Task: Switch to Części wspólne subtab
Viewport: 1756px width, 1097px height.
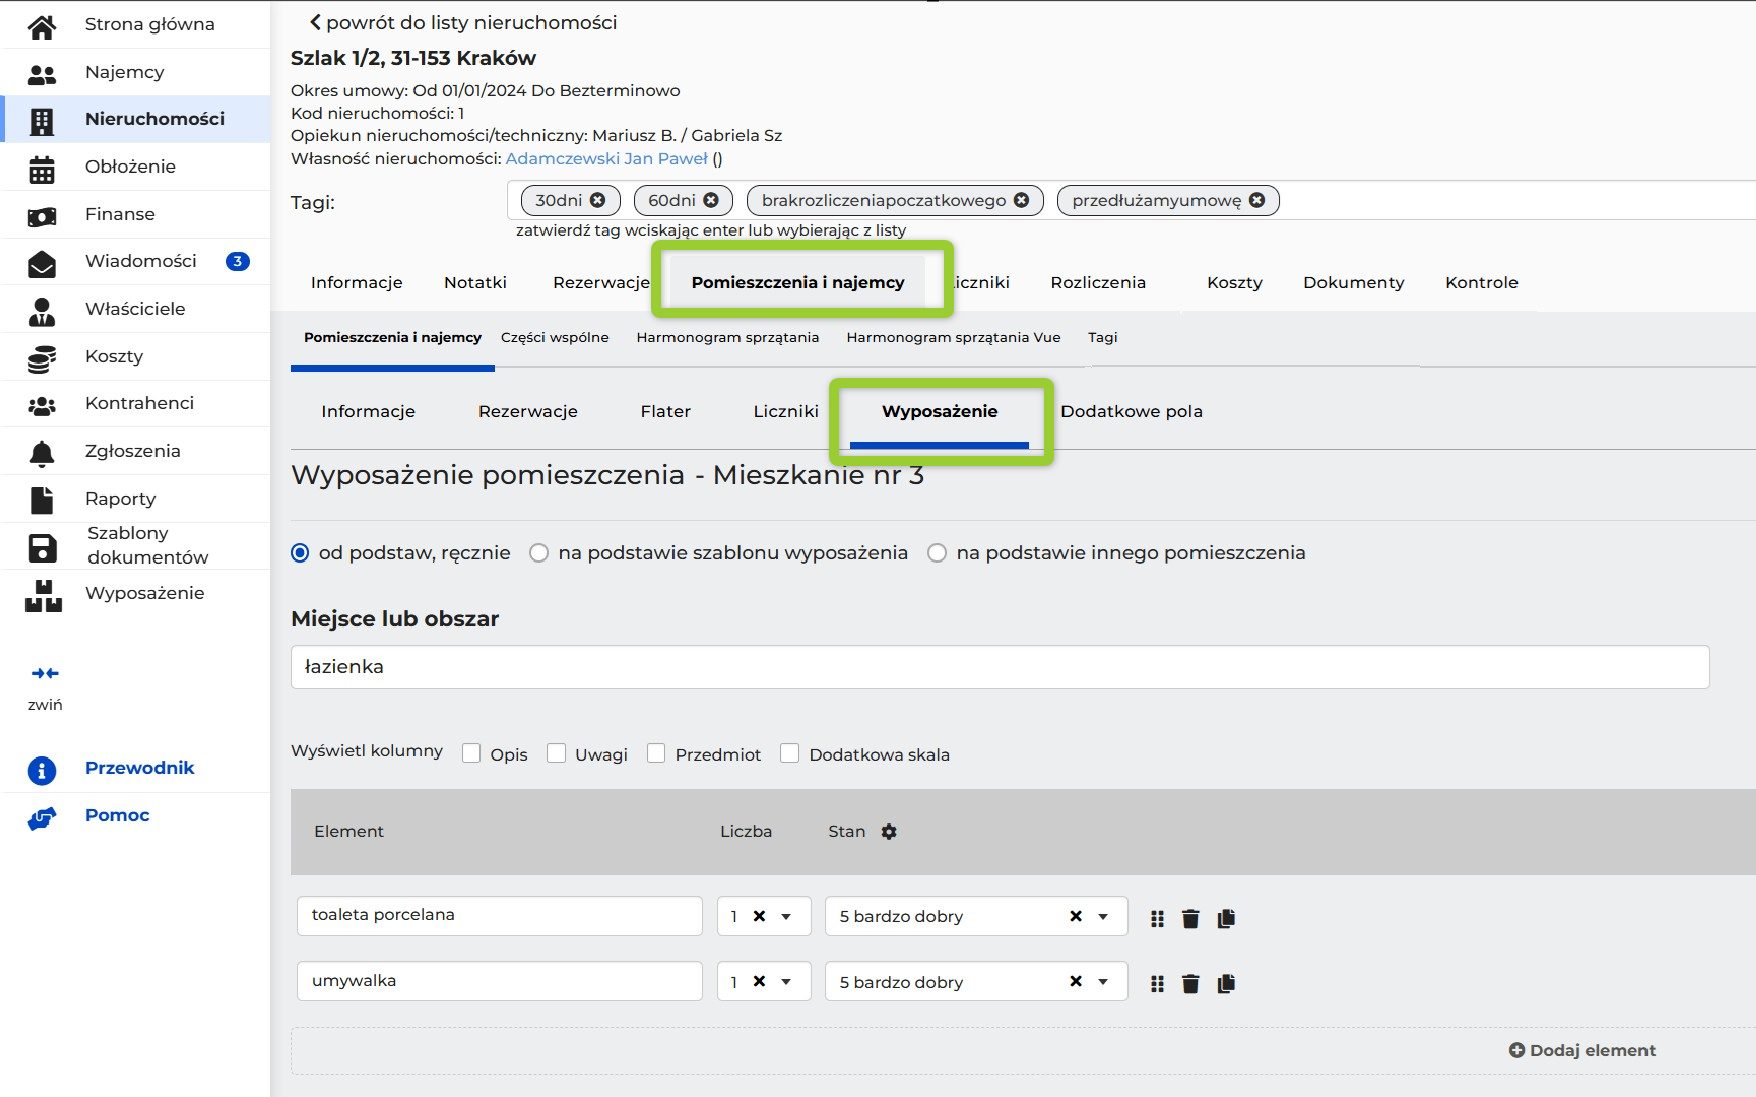Action: click(x=555, y=338)
